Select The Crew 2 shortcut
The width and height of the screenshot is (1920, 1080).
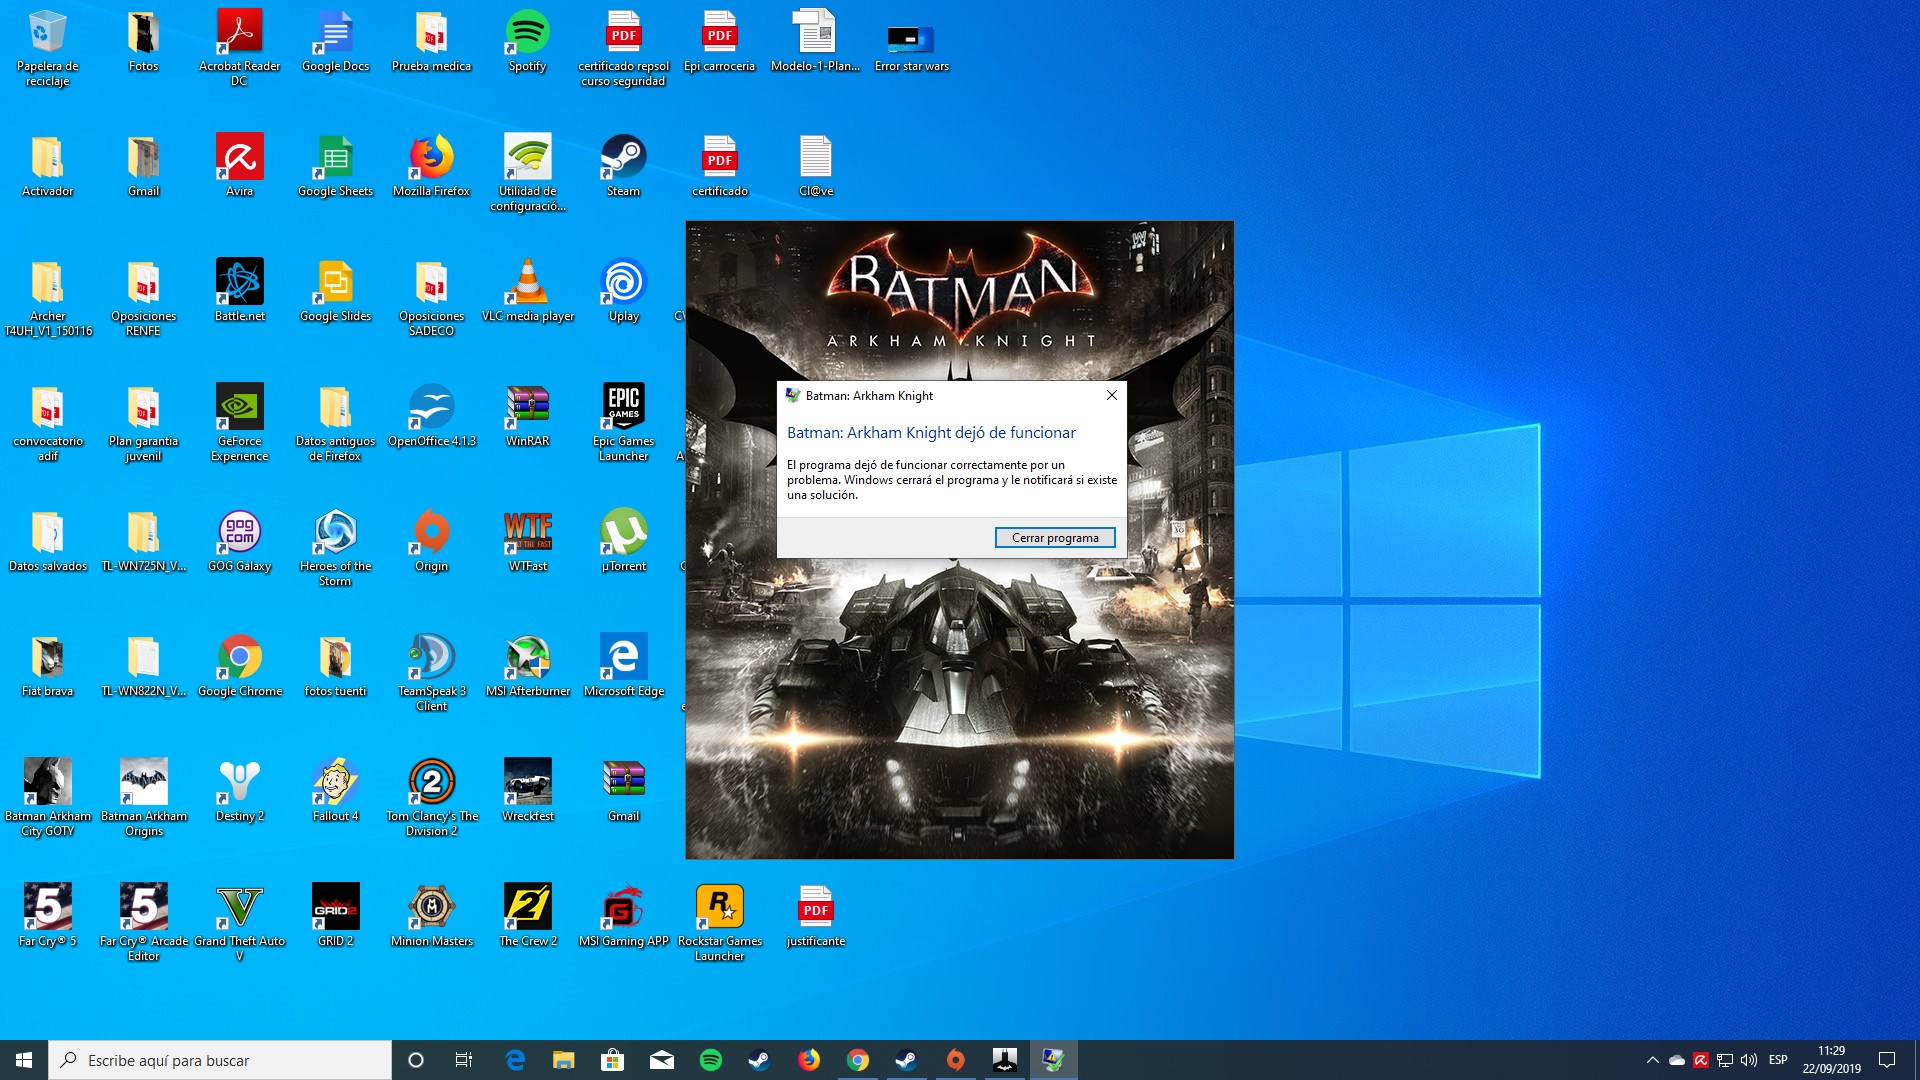pos(527,915)
